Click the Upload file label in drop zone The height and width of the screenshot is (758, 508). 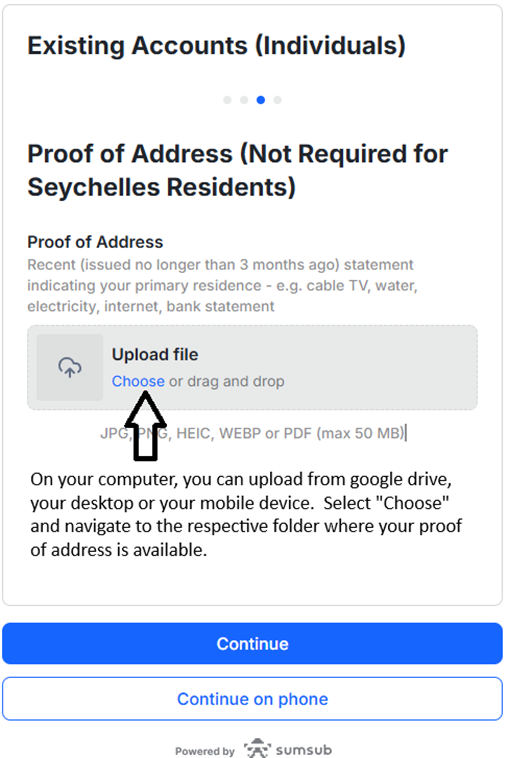click(x=155, y=354)
